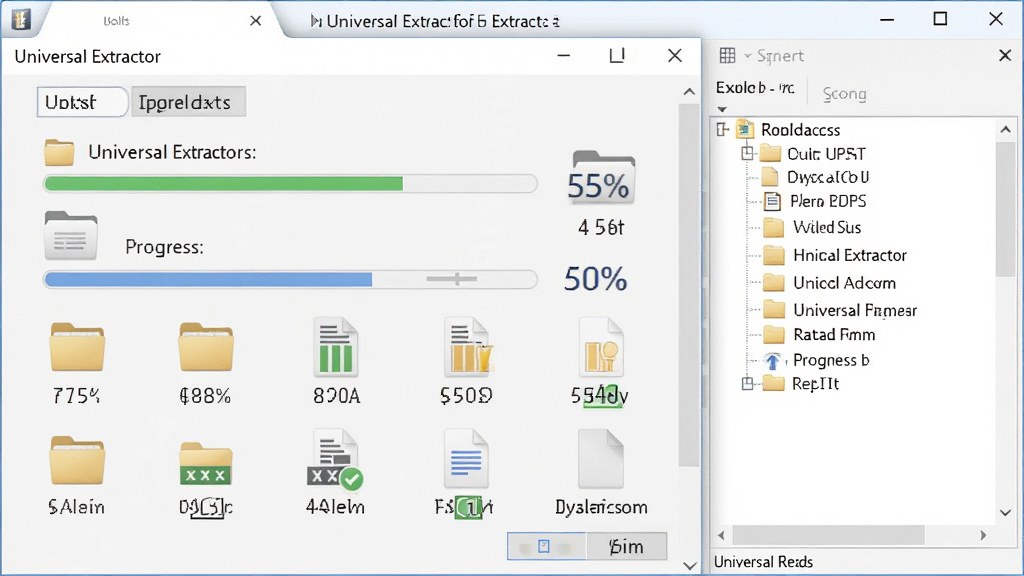Close the Bolts tab
The image size is (1024, 576).
tap(255, 21)
